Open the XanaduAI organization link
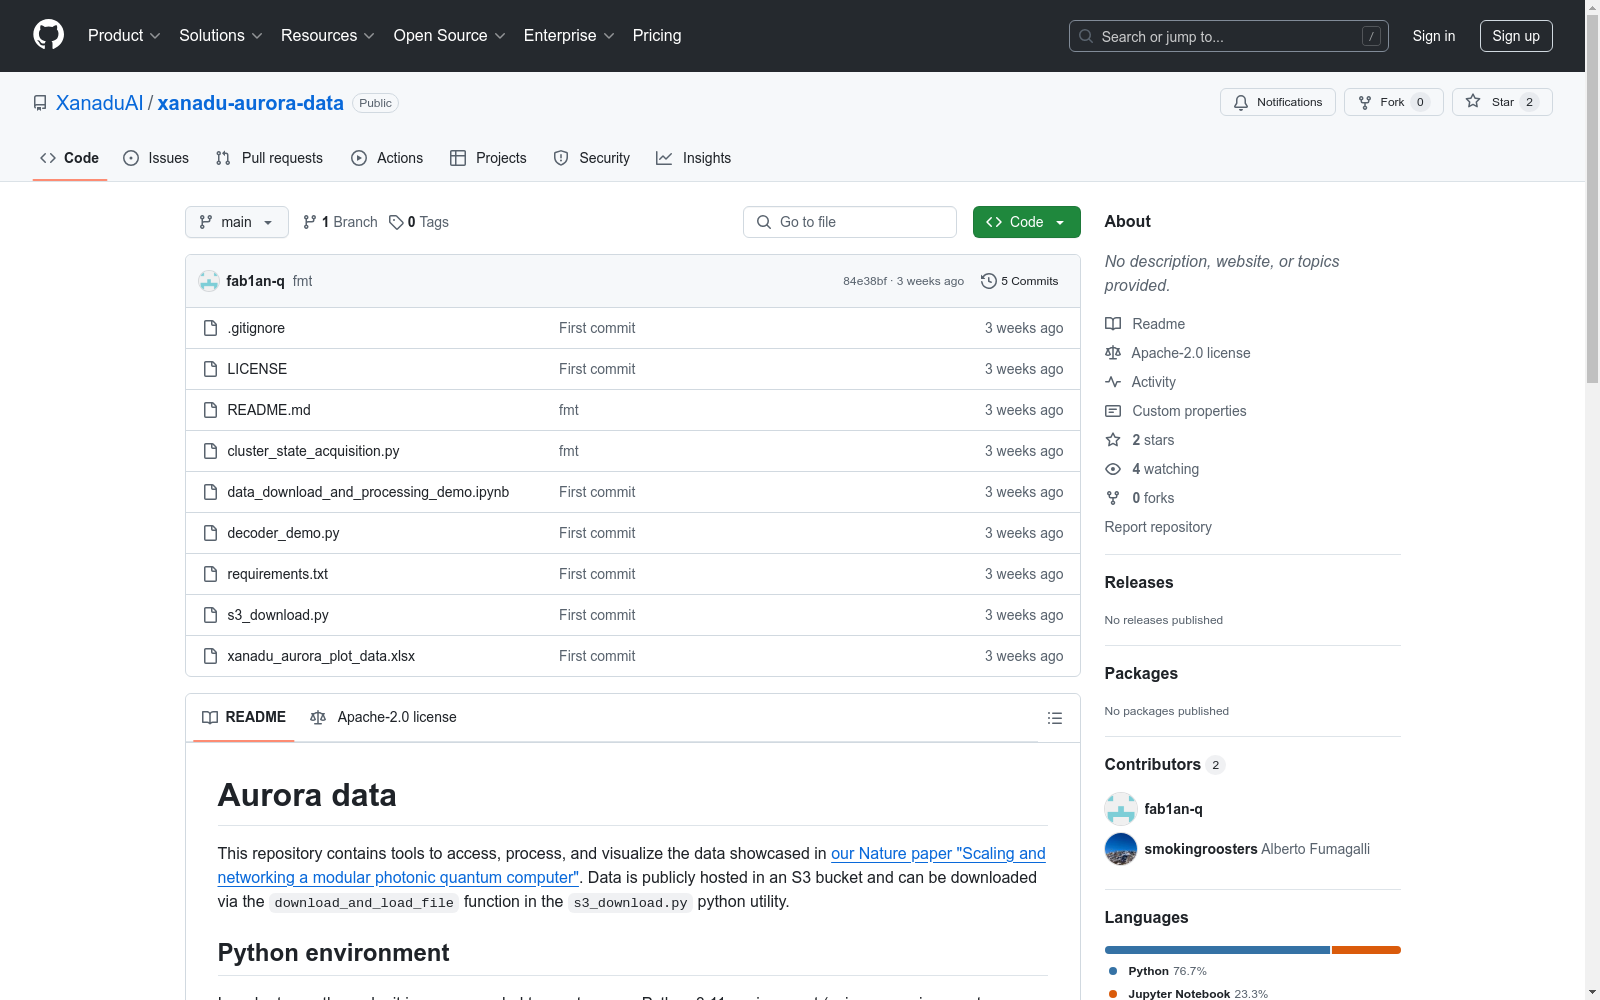 100,103
